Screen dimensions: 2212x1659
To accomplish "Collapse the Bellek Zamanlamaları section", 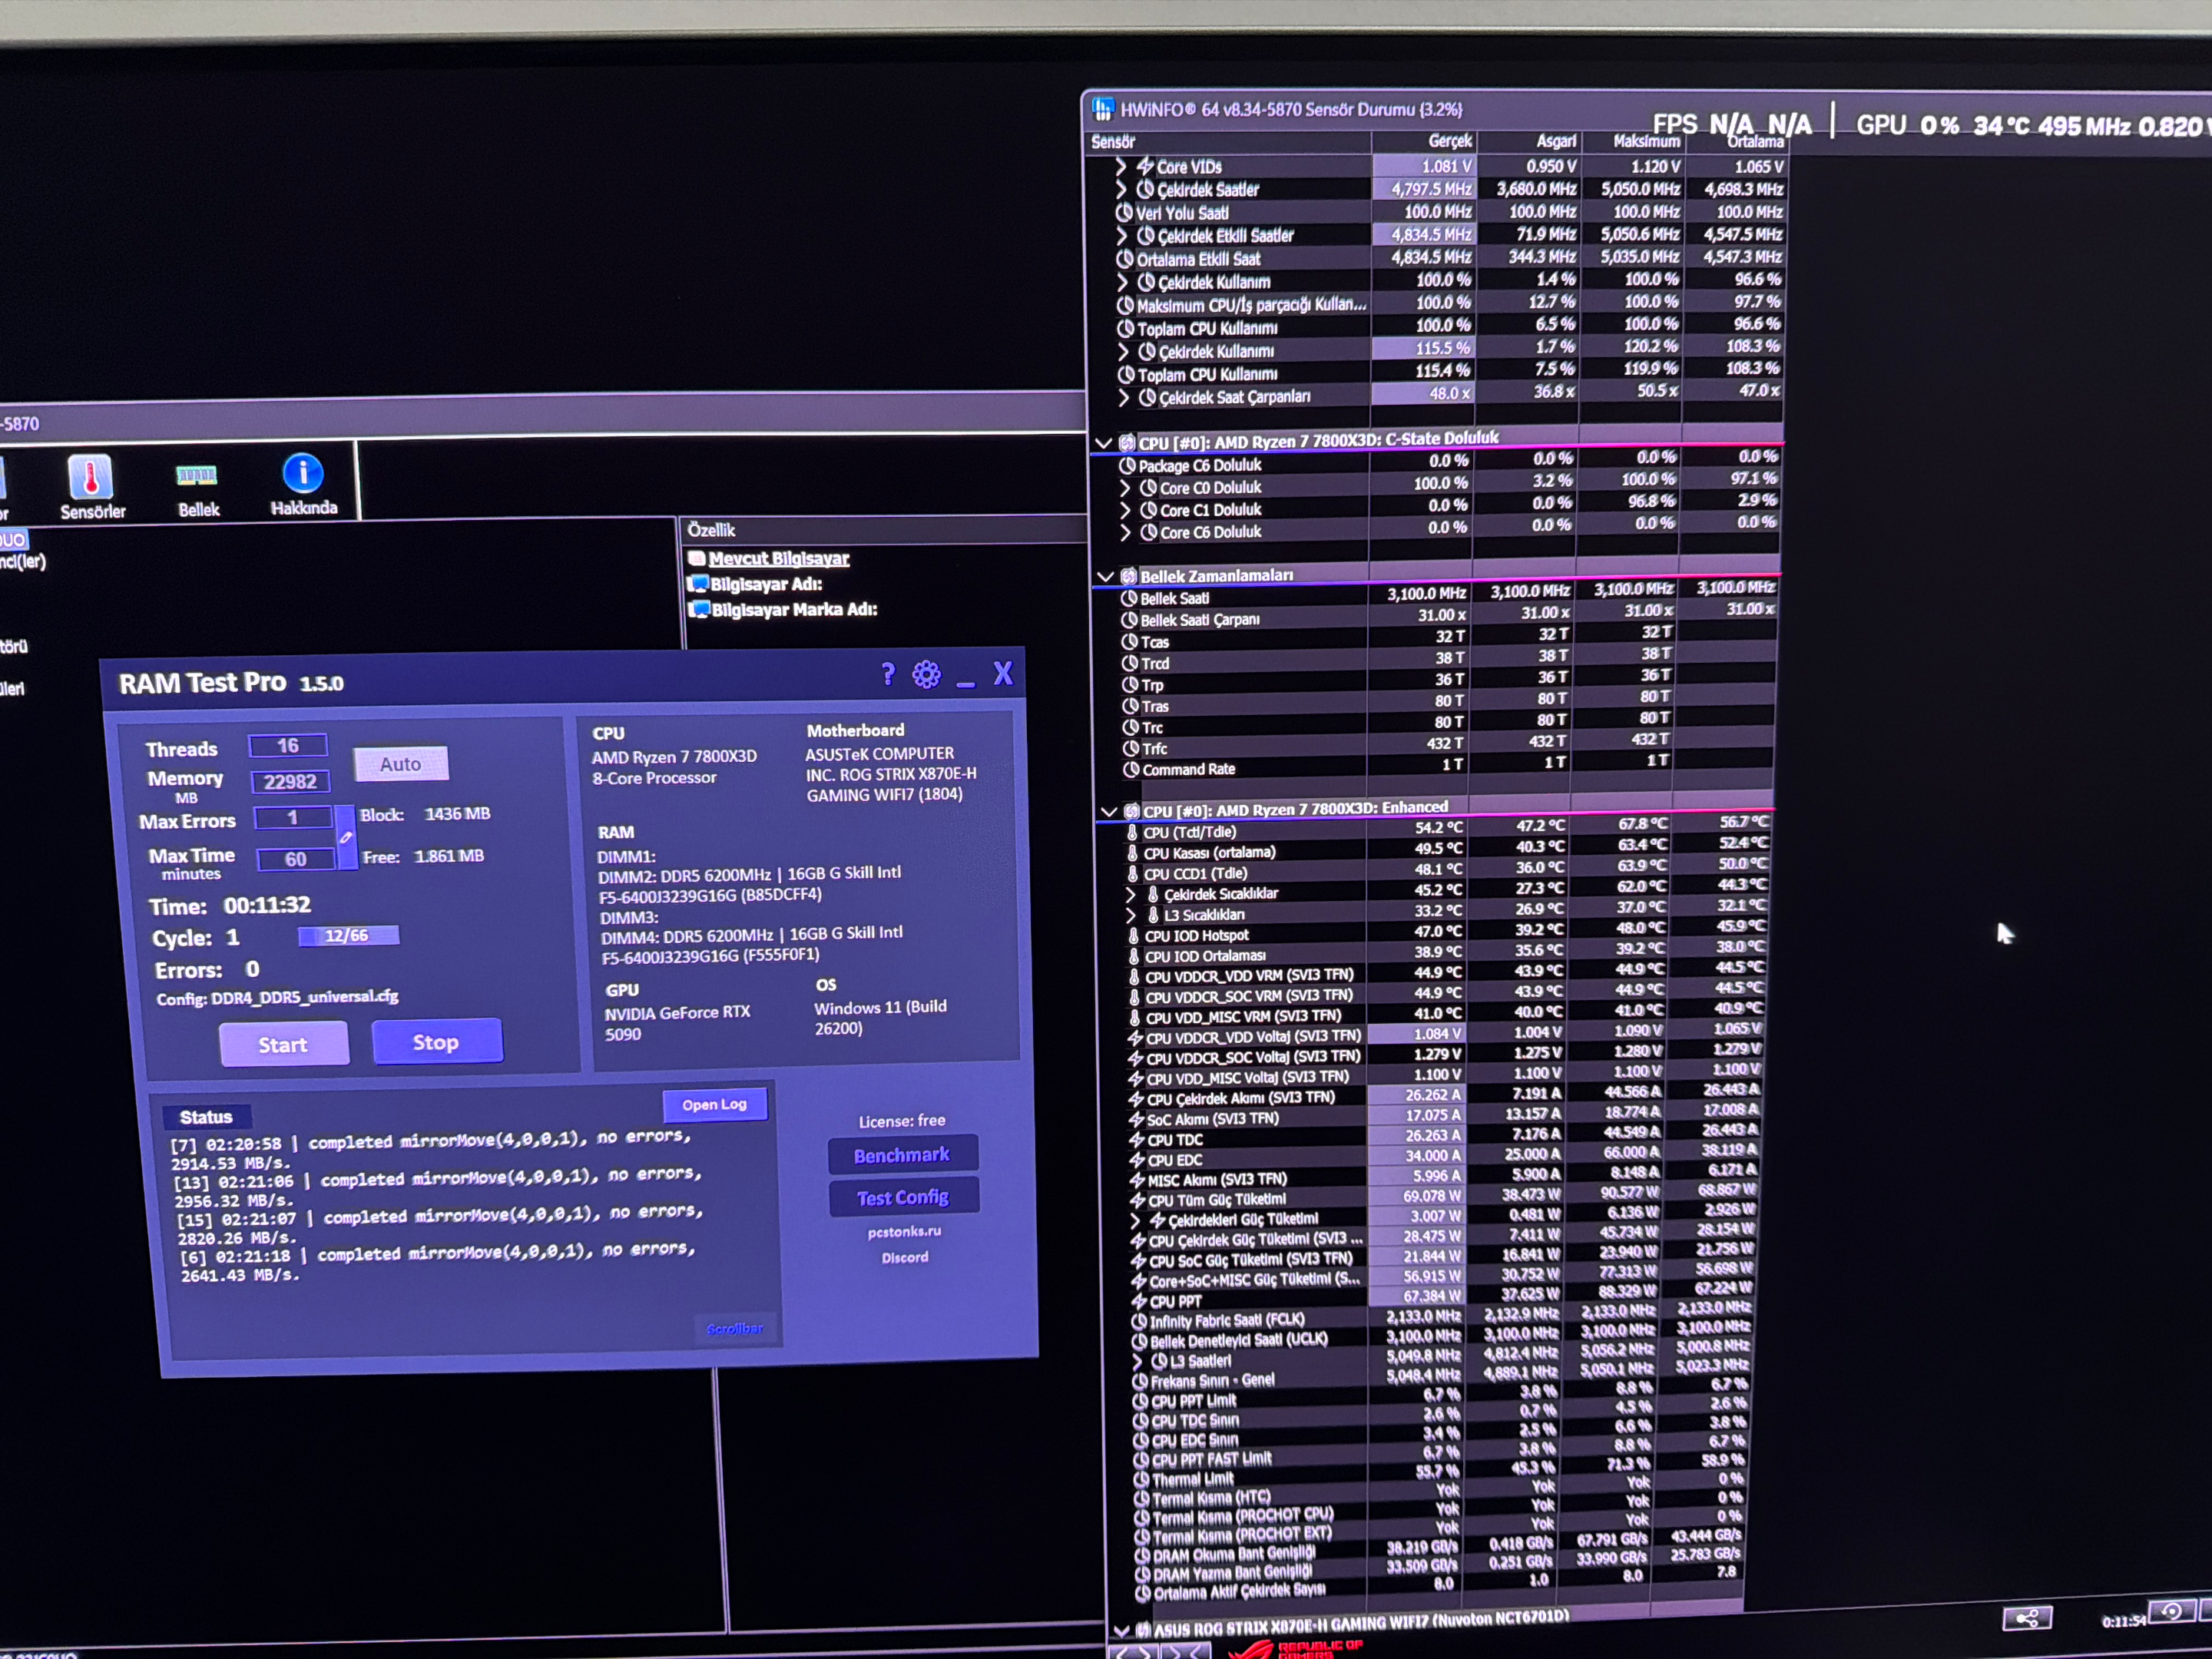I will pyautogui.click(x=1105, y=577).
